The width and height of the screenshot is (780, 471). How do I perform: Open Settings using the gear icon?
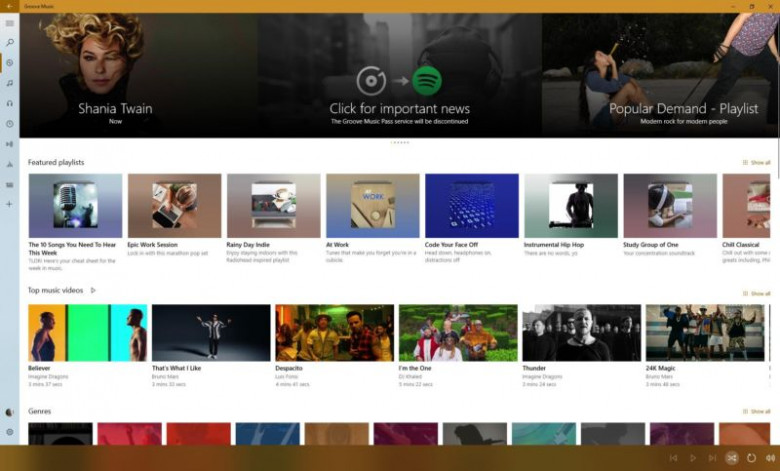pyautogui.click(x=10, y=432)
